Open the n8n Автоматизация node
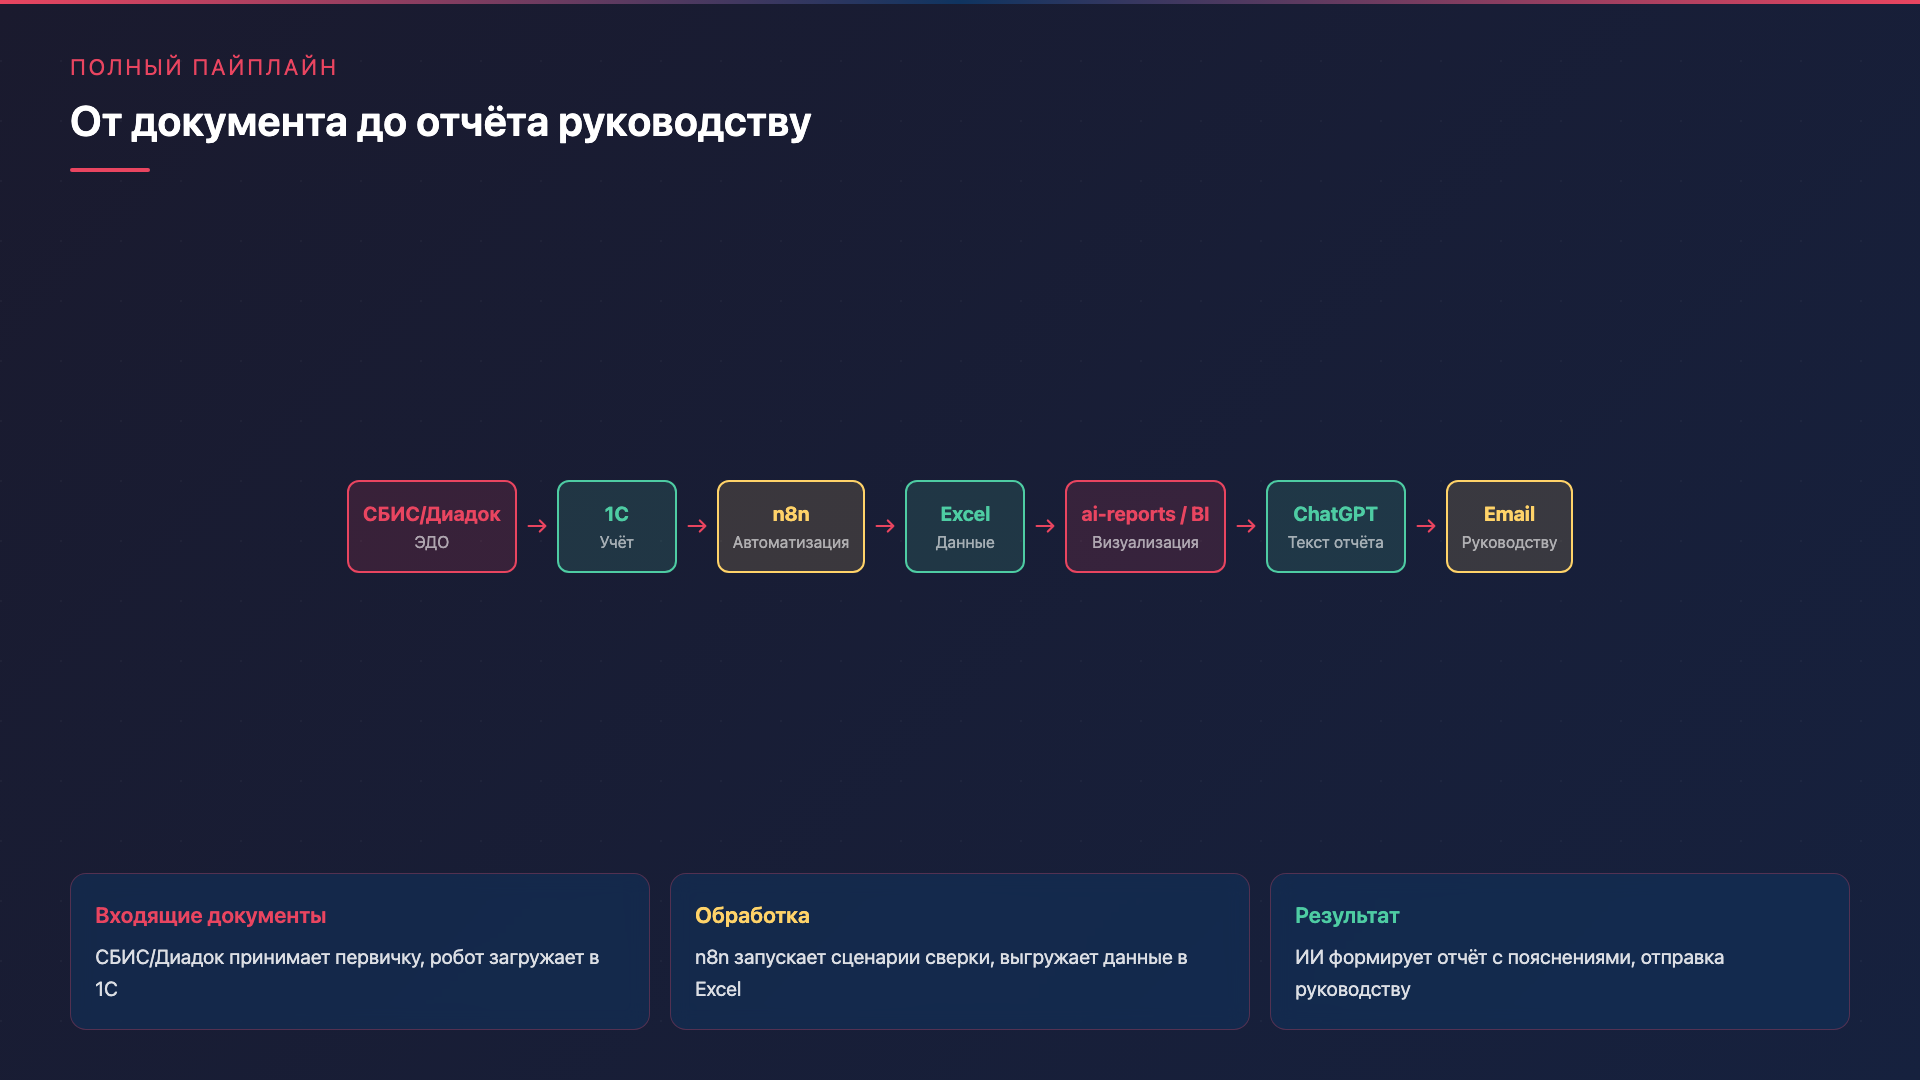This screenshot has width=1920, height=1080. point(790,526)
